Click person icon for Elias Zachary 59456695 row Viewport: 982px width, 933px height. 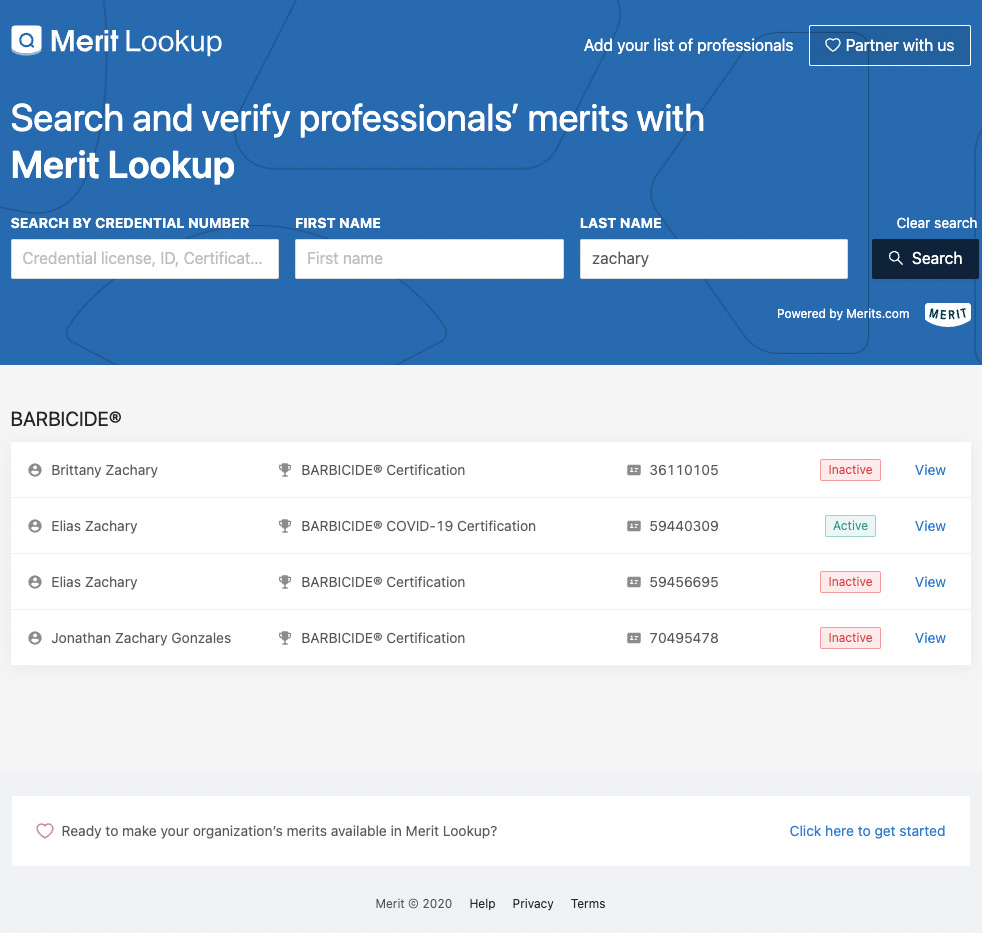35,582
